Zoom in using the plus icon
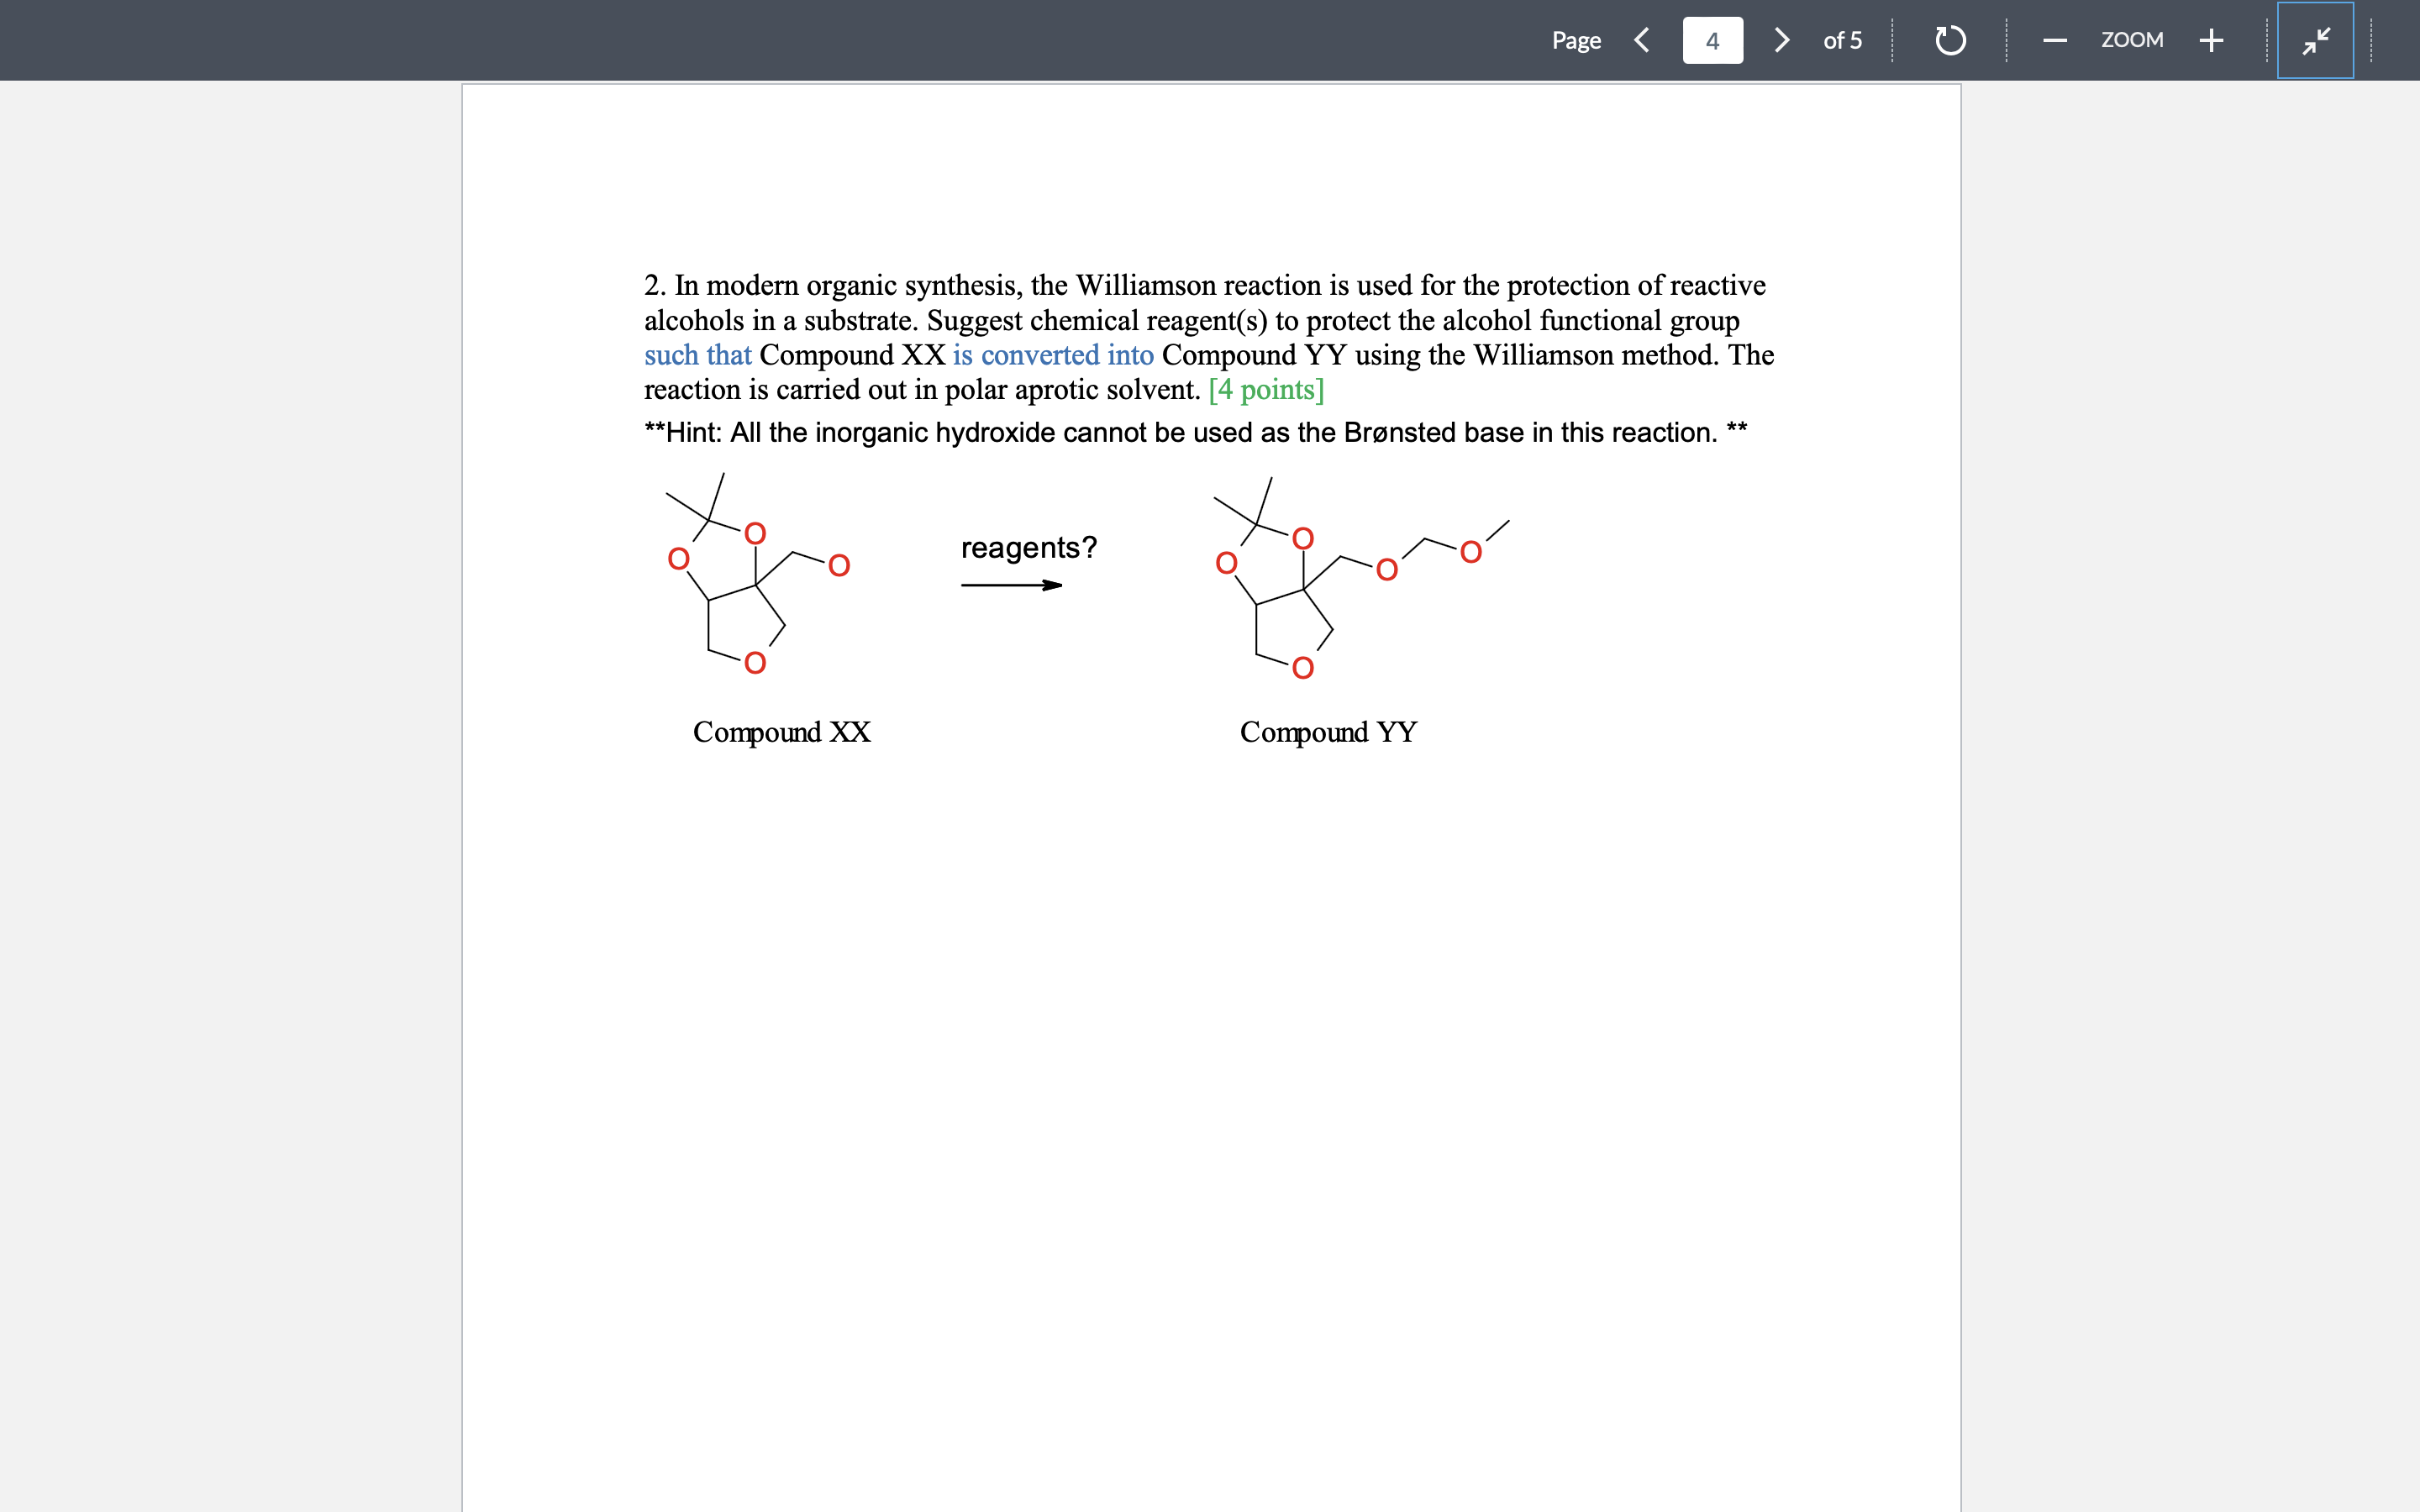Viewport: 2420px width, 1512px height. pyautogui.click(x=2211, y=40)
